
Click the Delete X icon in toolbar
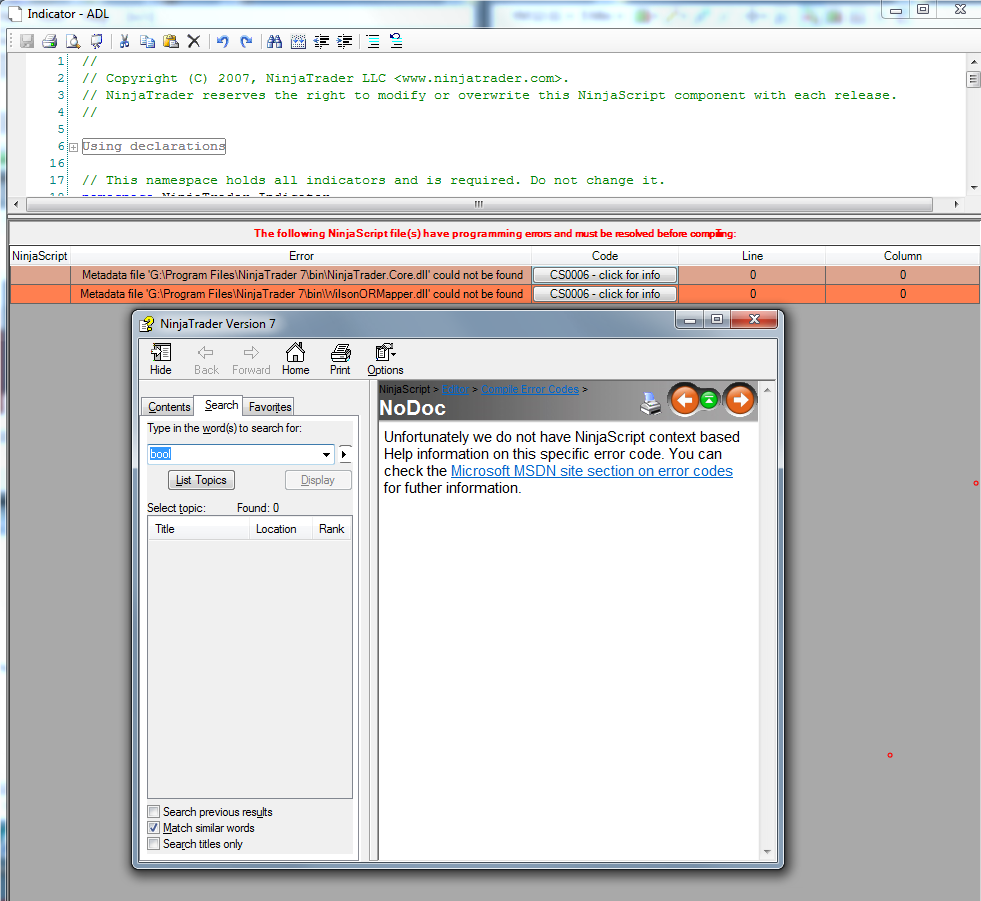coord(194,41)
